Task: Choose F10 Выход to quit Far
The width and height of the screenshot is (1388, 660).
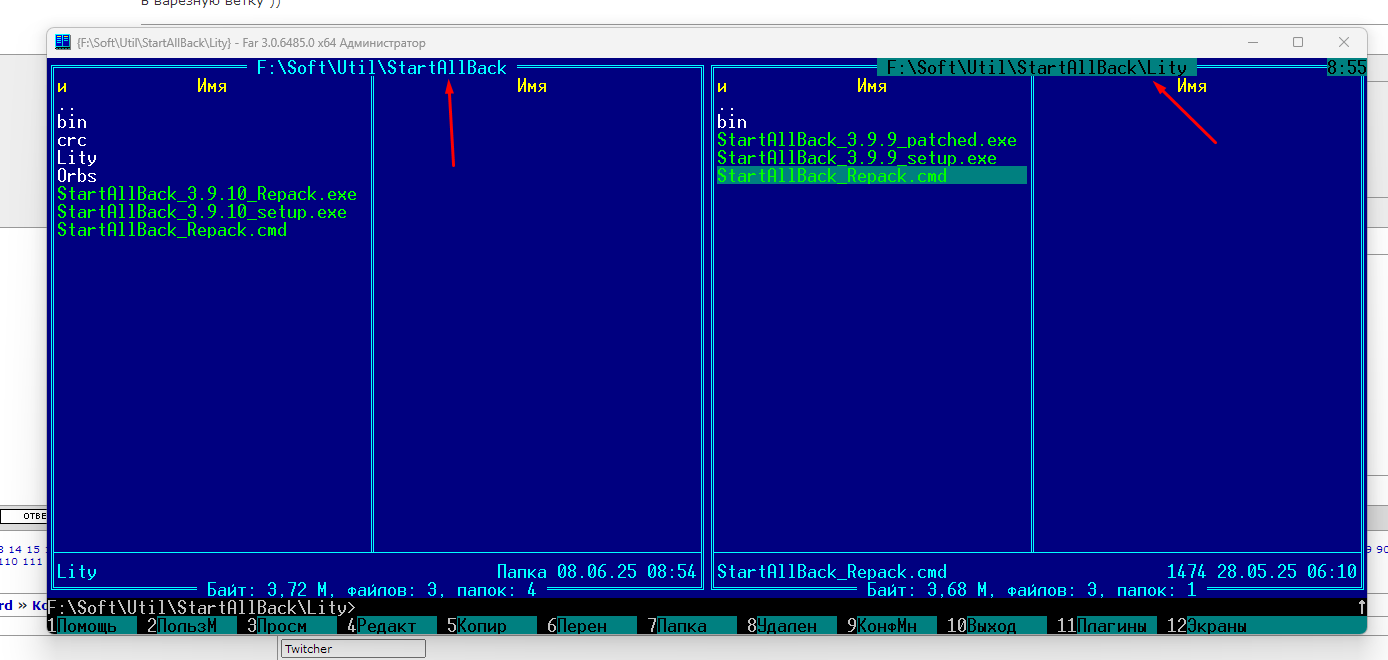Action: 997,626
